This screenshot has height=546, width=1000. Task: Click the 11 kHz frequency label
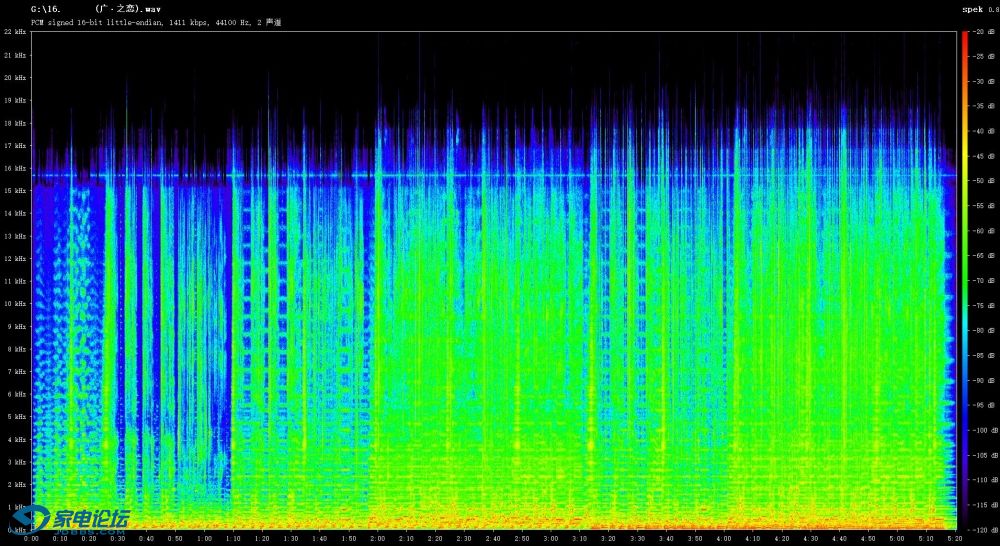coord(14,281)
